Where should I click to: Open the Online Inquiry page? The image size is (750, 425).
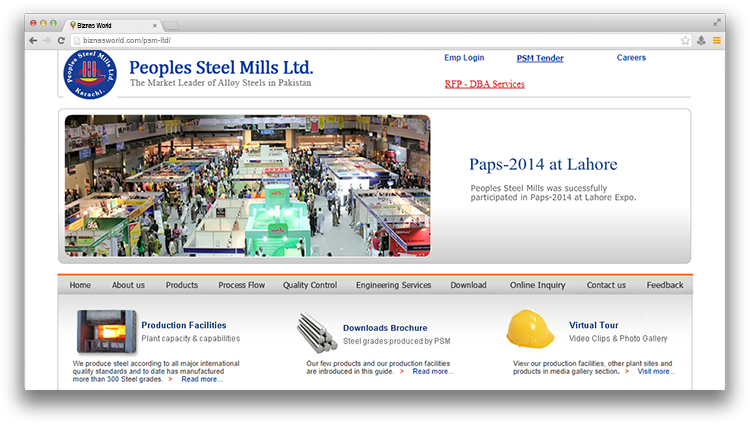click(x=537, y=285)
